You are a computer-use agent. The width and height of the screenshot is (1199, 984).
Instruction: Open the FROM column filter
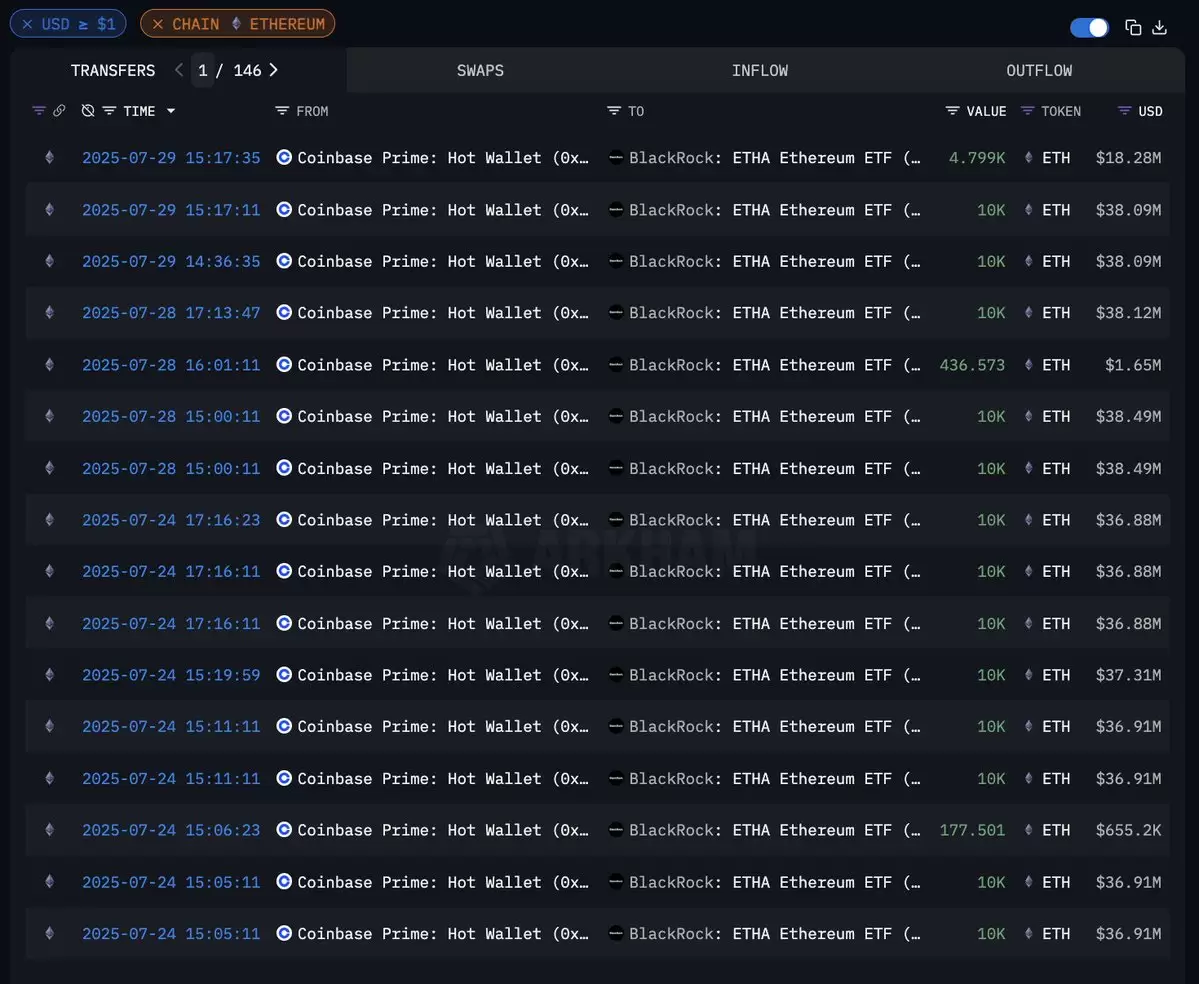[282, 111]
